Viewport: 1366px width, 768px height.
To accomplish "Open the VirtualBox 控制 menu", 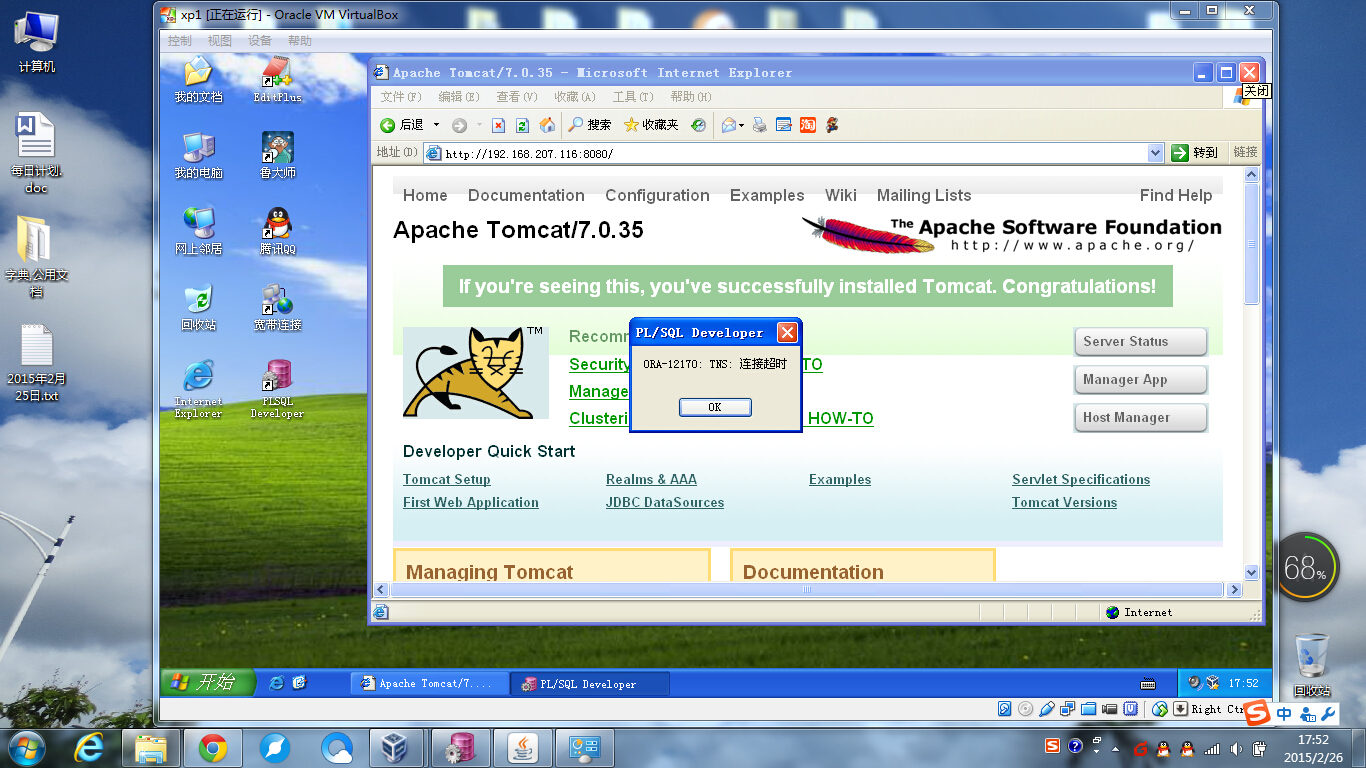I will pos(180,41).
